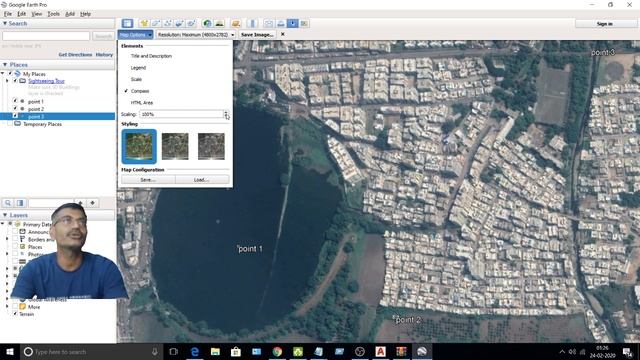Click the Add Path toolbar icon
This screenshot has width=640, height=360.
[x=167, y=23]
